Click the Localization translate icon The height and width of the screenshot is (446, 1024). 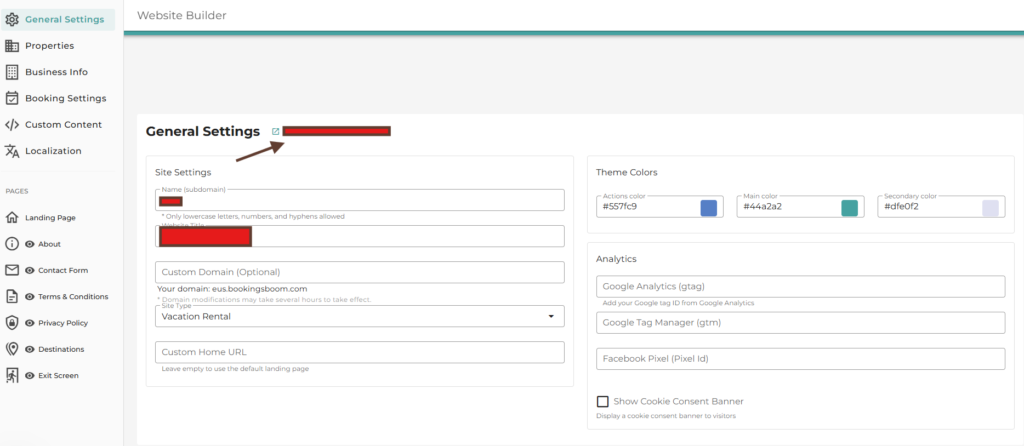pos(12,151)
